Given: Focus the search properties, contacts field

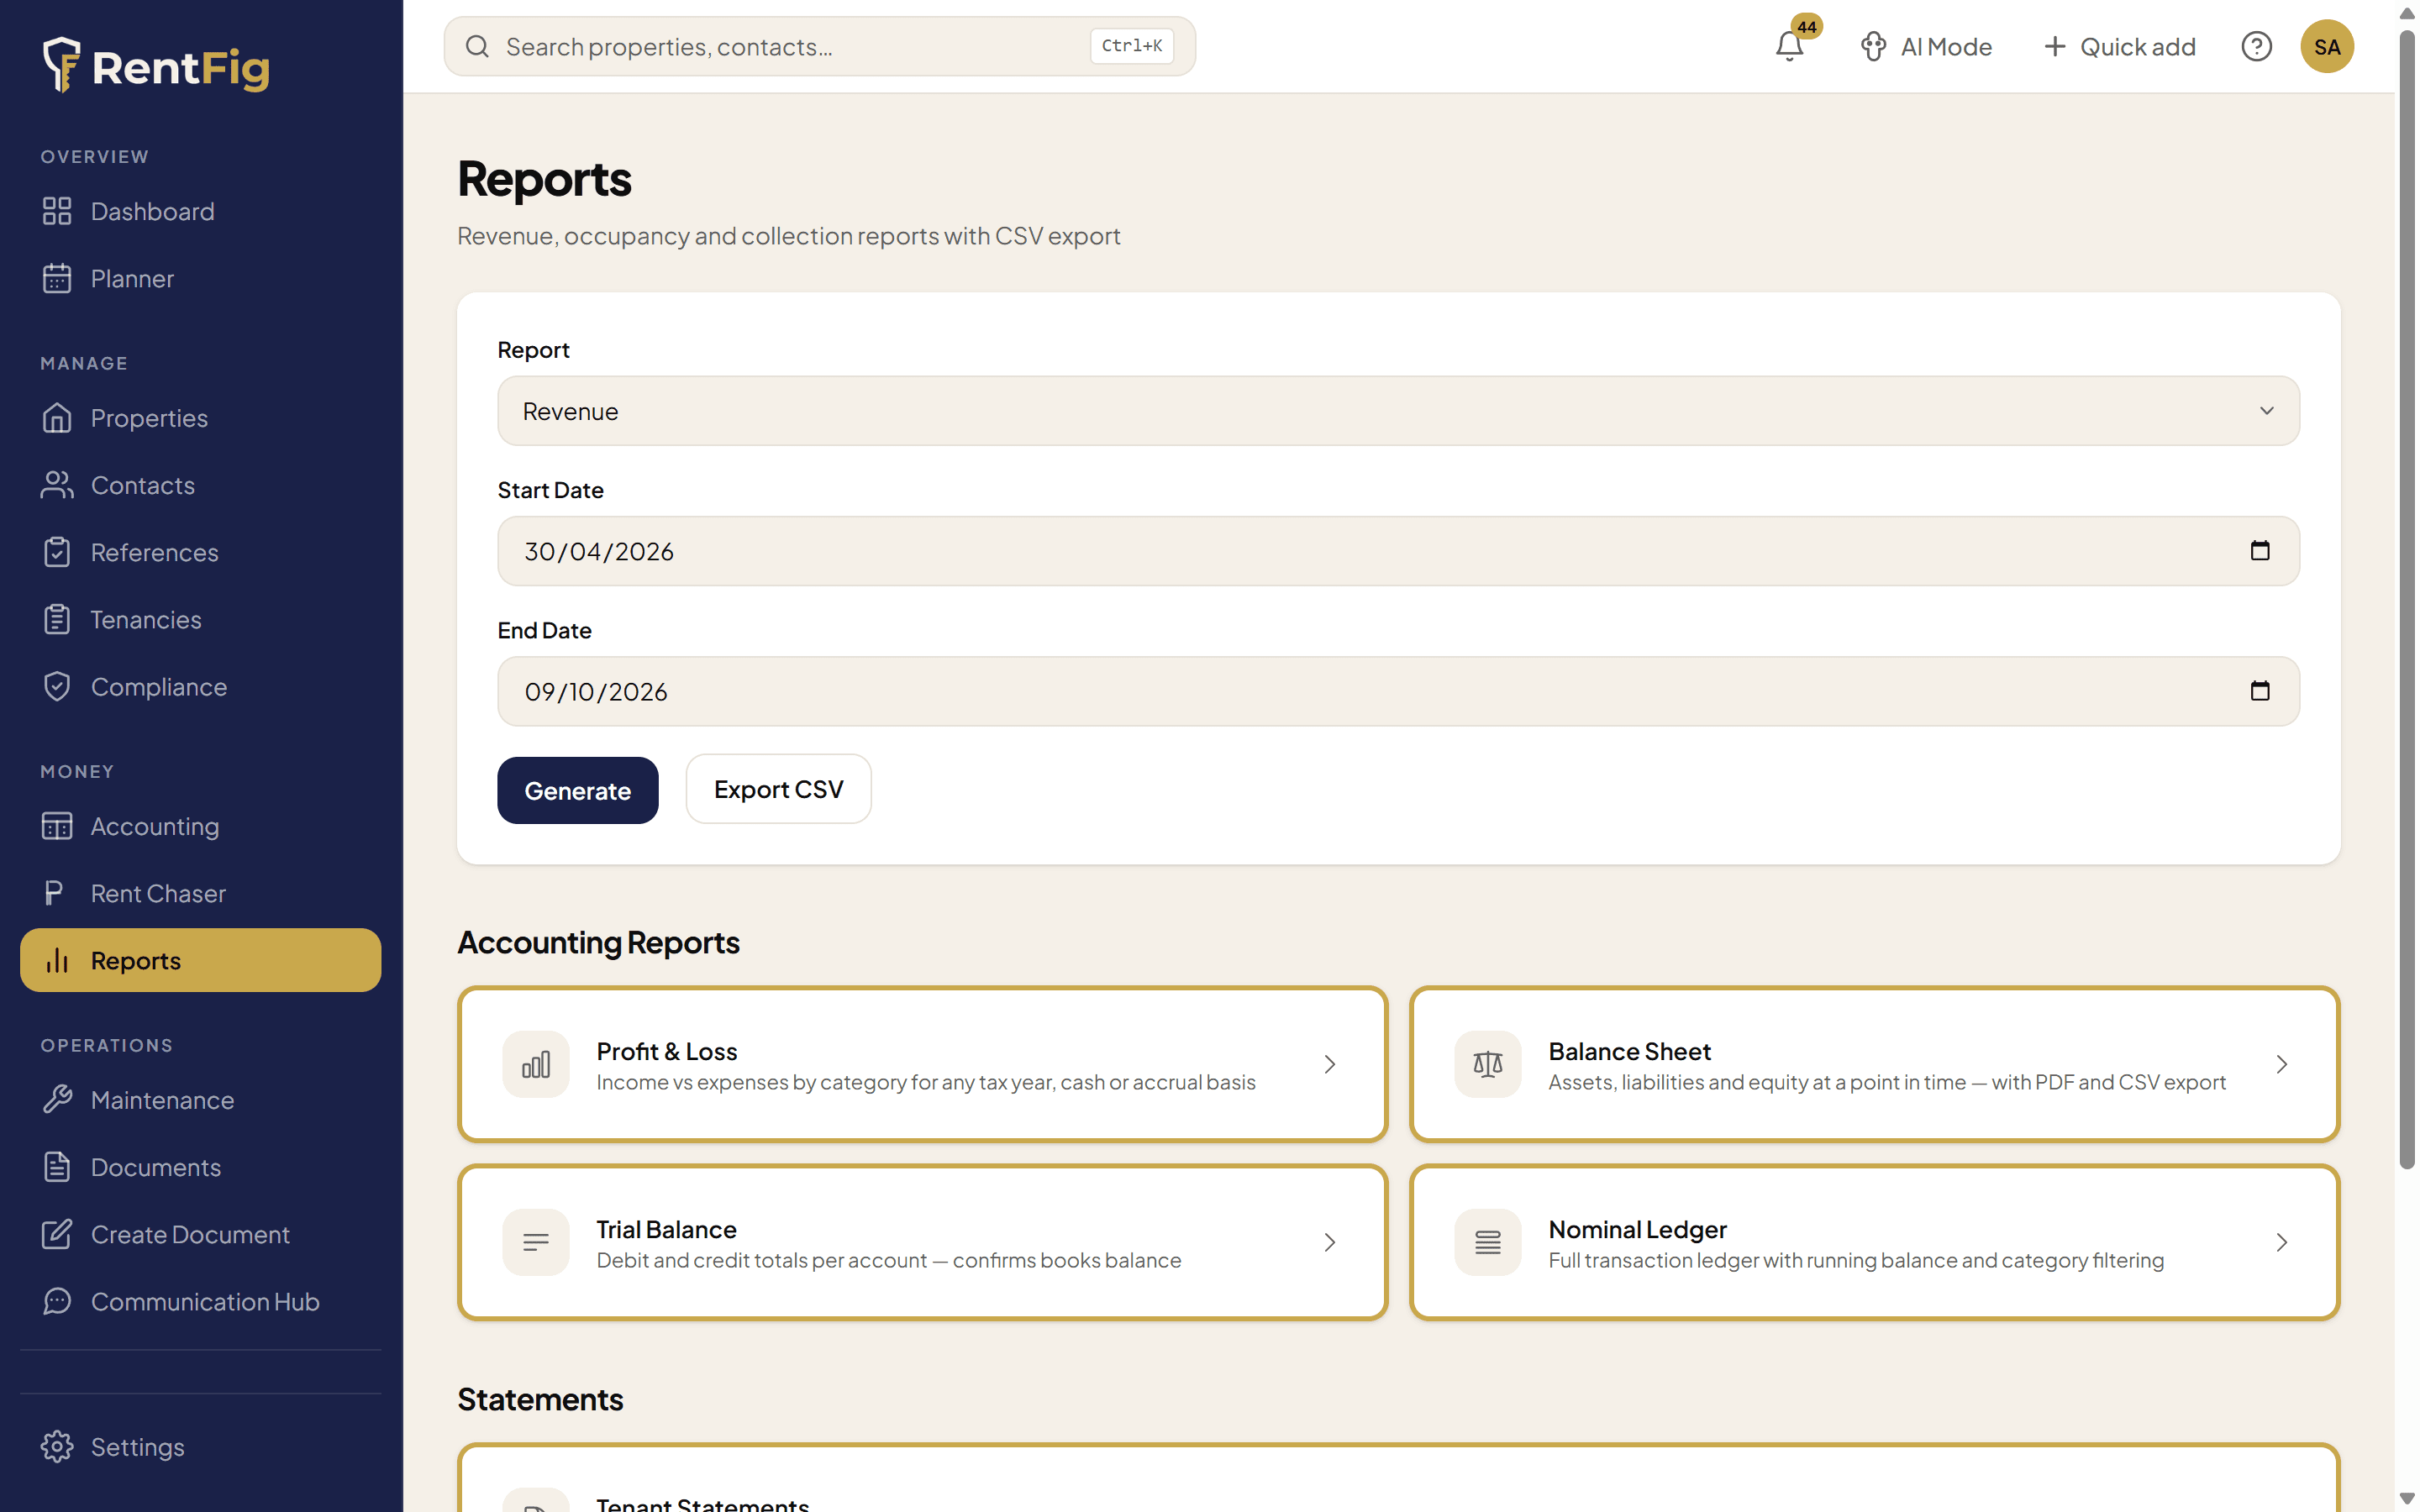Looking at the screenshot, I should coord(819,46).
